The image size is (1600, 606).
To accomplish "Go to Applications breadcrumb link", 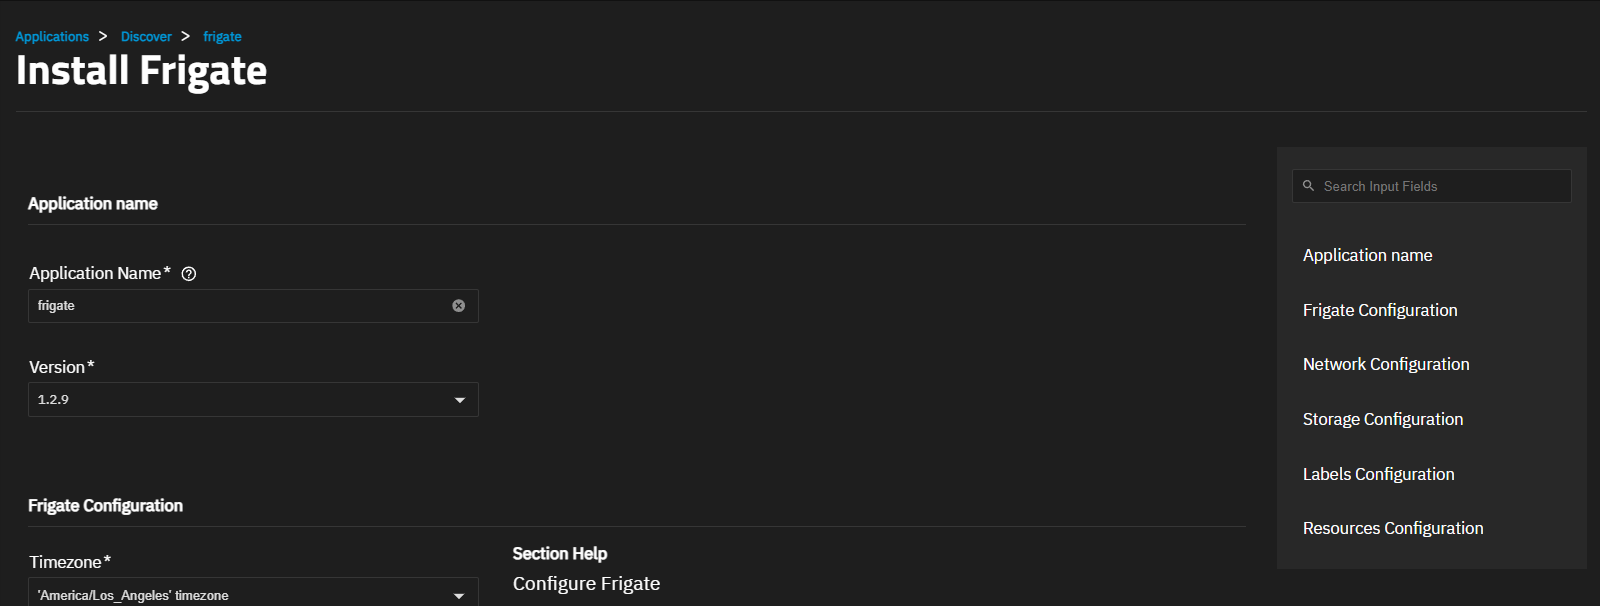I will coord(52,37).
